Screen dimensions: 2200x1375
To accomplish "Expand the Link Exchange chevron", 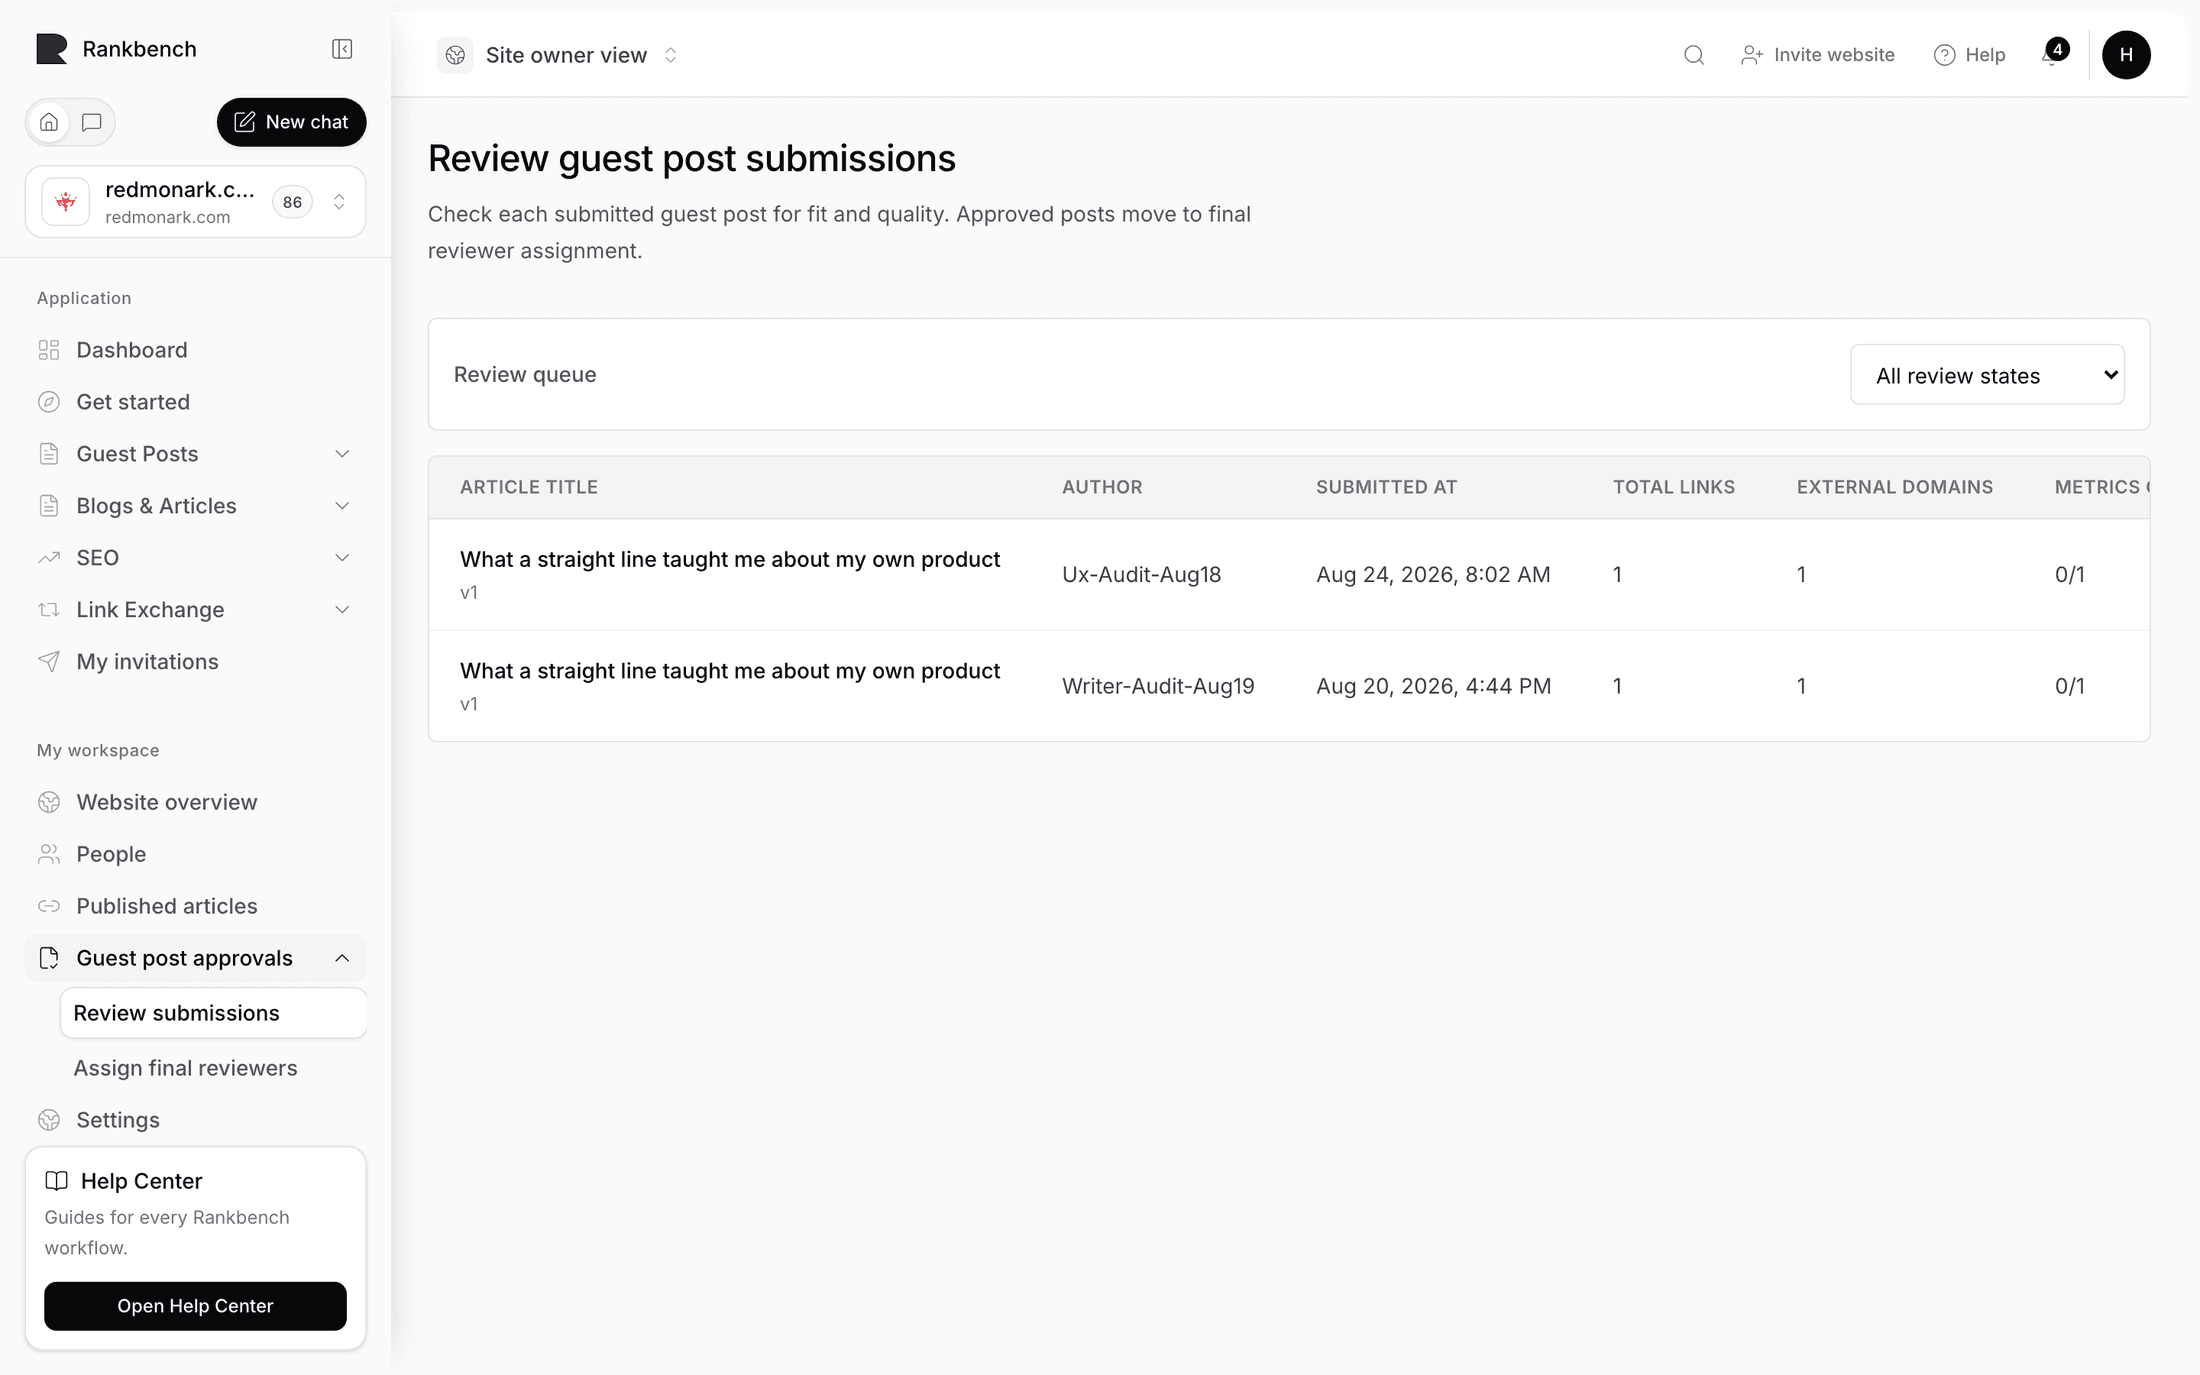I will tap(342, 610).
